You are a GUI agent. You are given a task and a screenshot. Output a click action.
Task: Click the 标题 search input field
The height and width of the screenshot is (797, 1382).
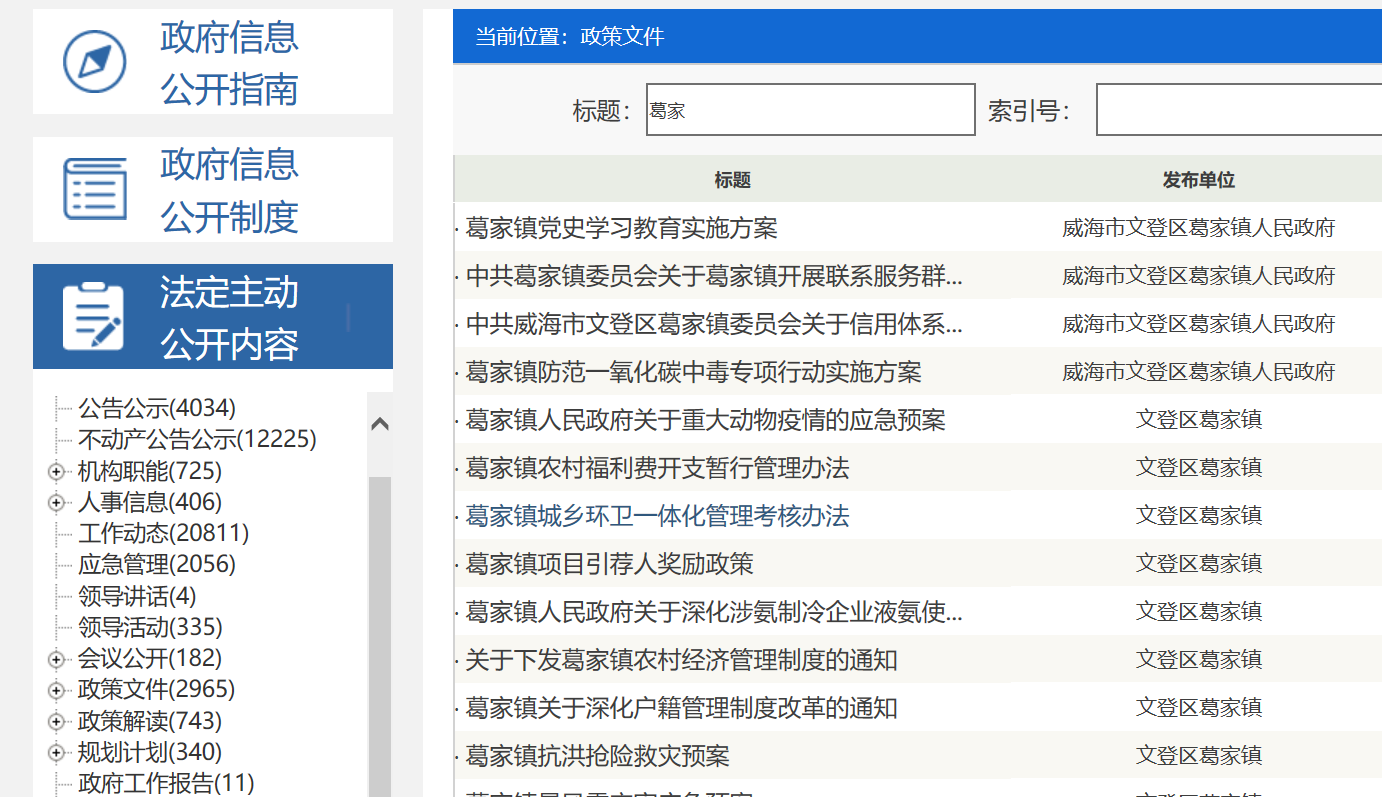[x=810, y=110]
